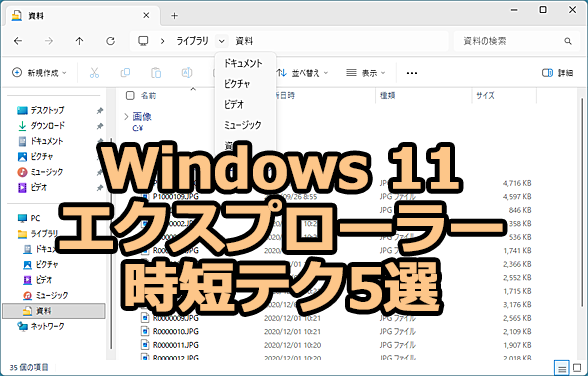
Task: Choose ミュージック from breadcrumb dropdown menu
Action: click(246, 125)
